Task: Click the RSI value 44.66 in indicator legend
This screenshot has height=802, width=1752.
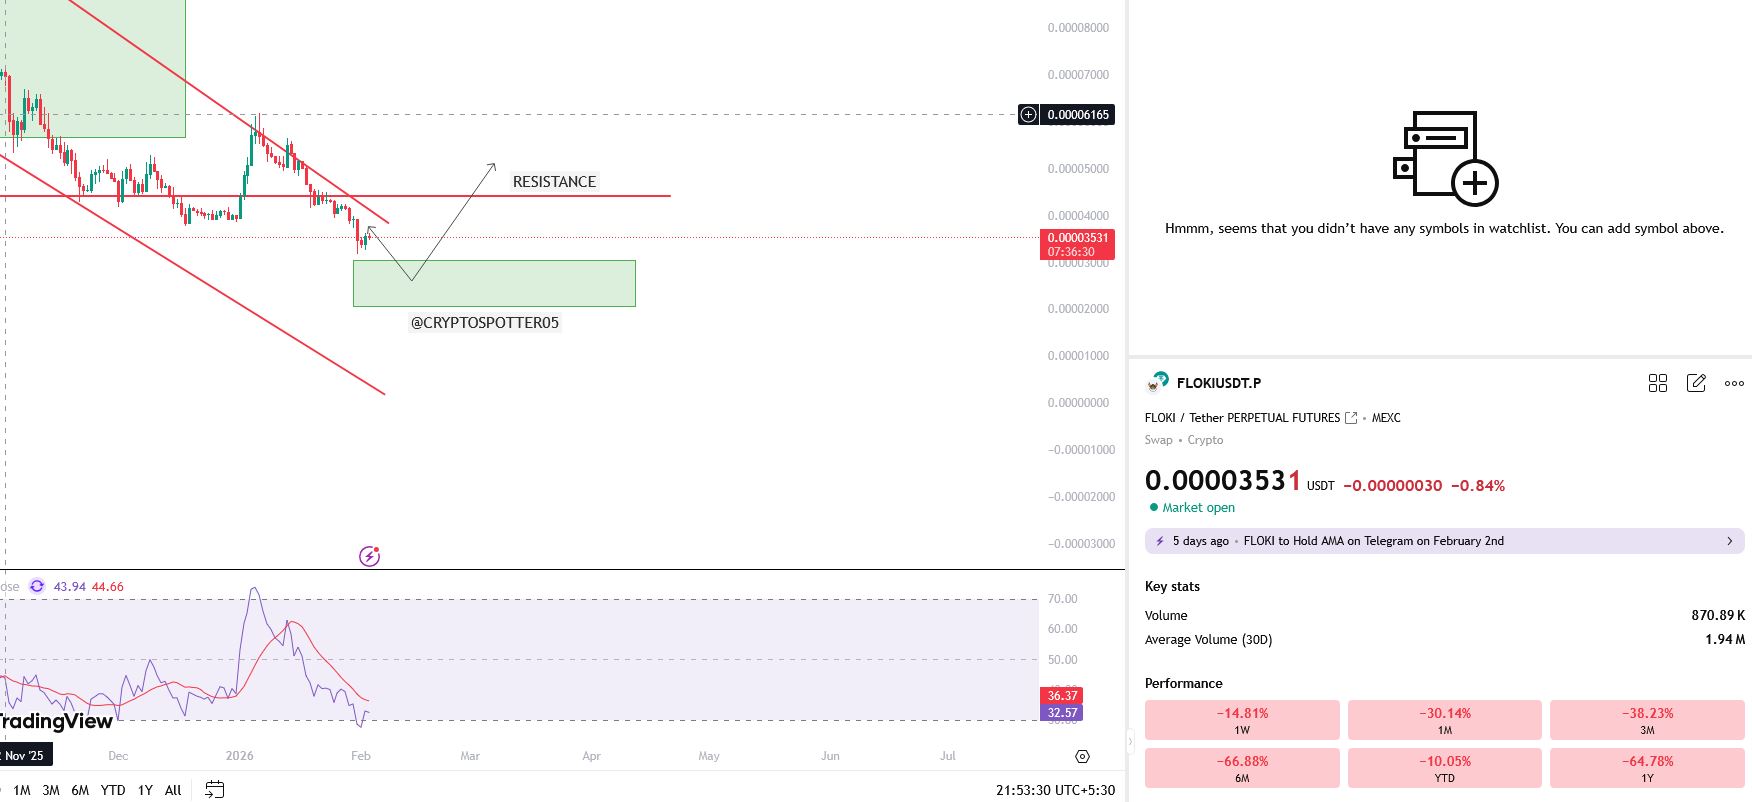Action: [x=108, y=587]
